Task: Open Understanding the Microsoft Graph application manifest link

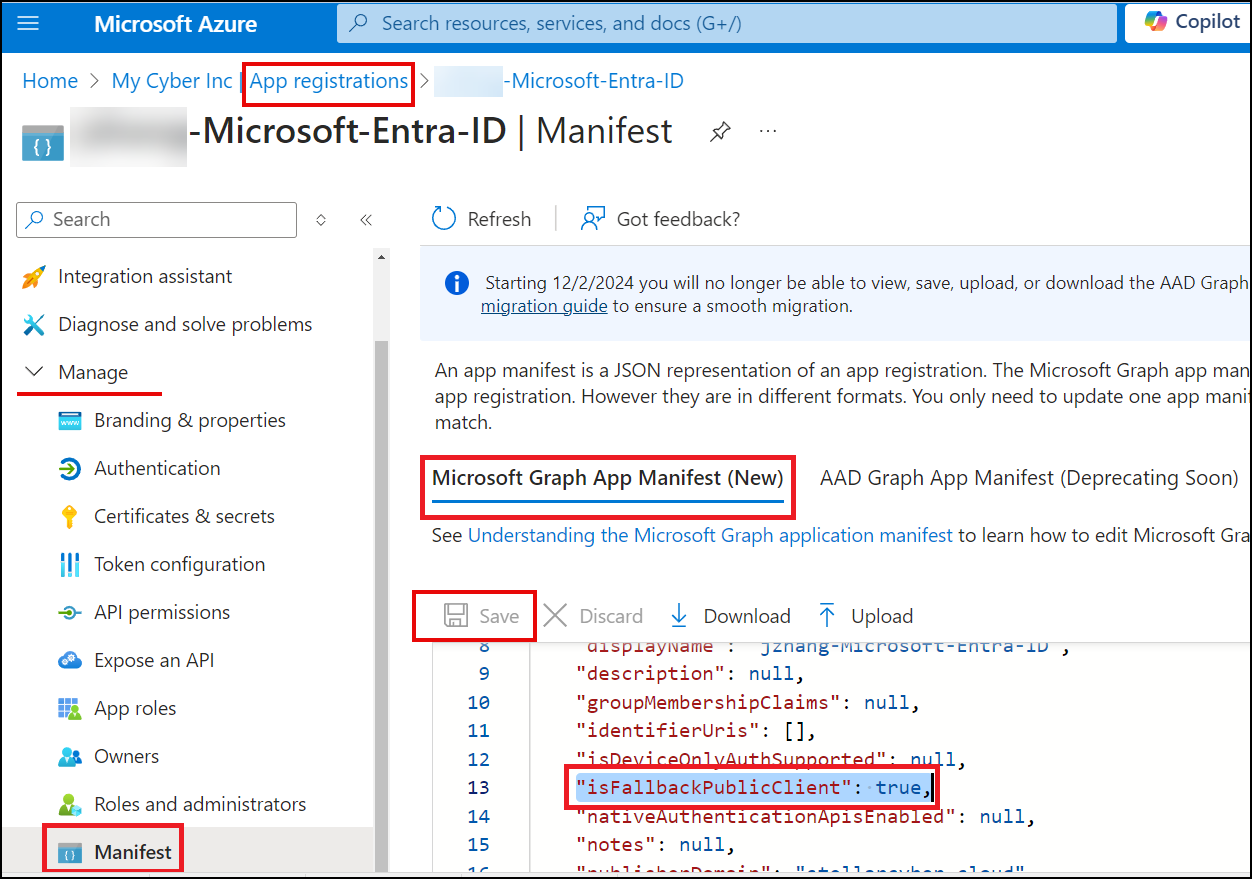Action: point(710,535)
